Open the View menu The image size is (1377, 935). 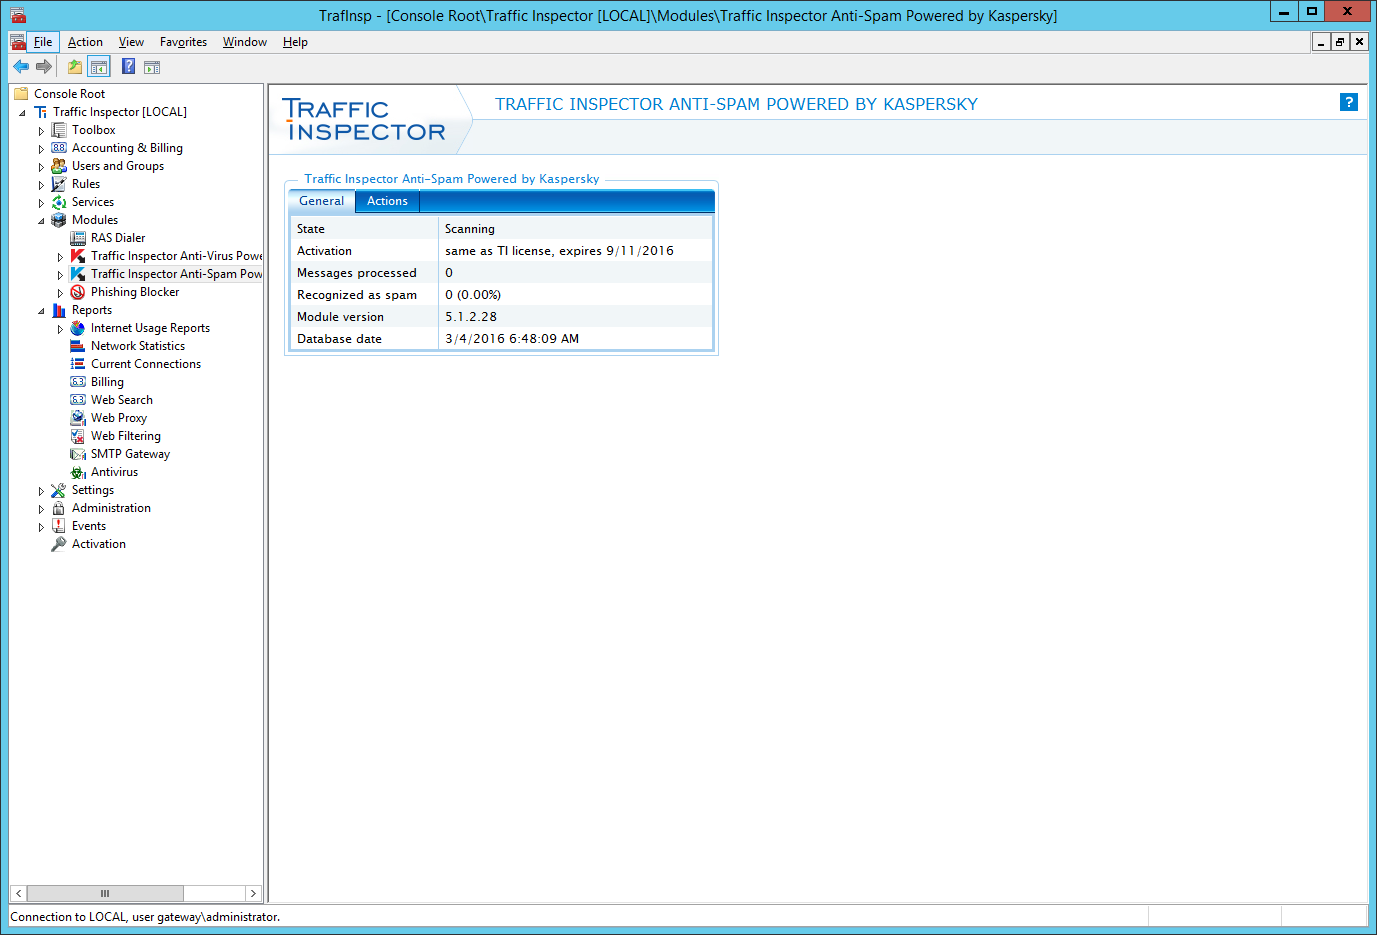click(131, 42)
